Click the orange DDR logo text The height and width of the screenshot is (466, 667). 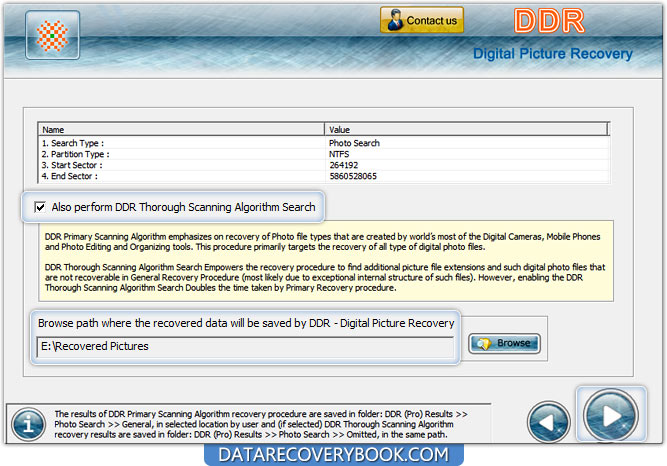[549, 20]
